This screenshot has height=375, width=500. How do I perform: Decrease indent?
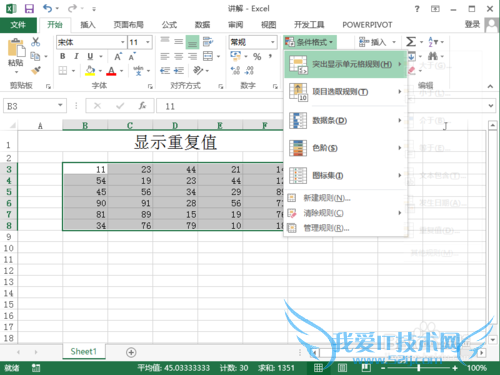coord(165,70)
